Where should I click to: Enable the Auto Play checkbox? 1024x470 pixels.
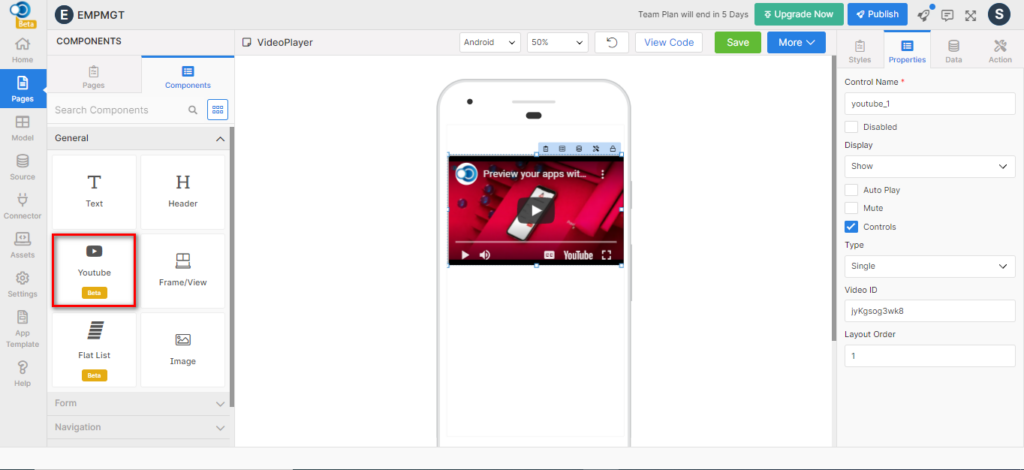pos(852,190)
